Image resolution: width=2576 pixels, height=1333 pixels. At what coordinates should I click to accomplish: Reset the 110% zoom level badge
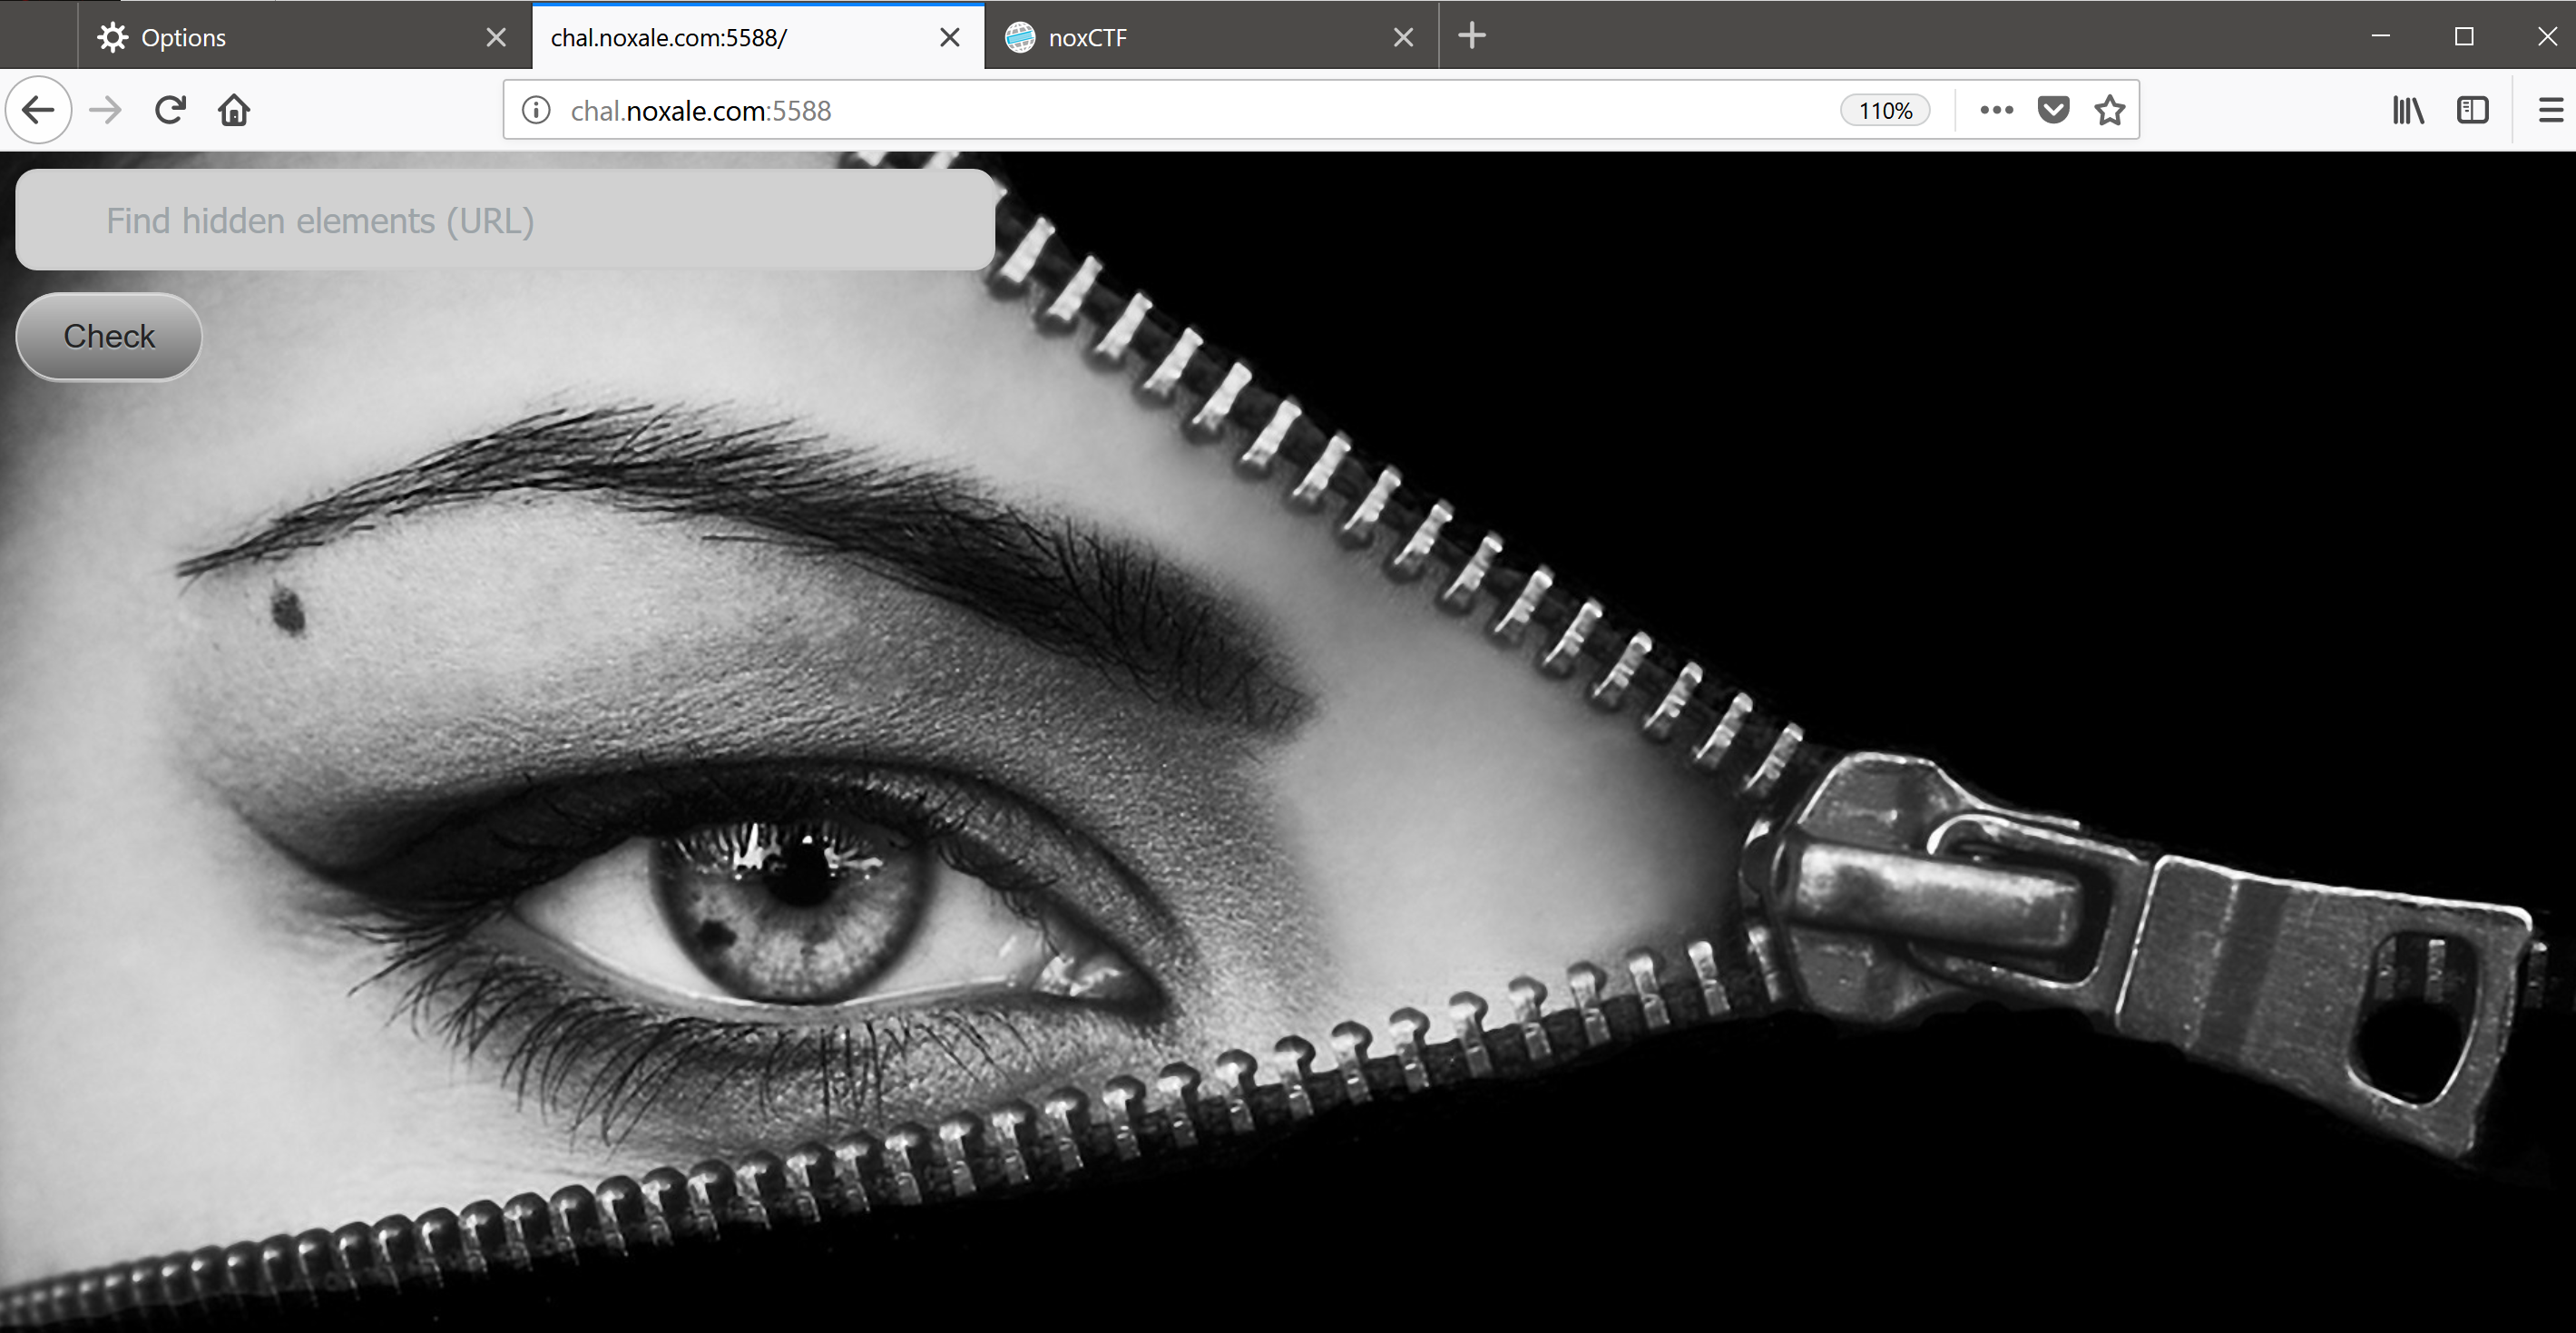click(1884, 110)
